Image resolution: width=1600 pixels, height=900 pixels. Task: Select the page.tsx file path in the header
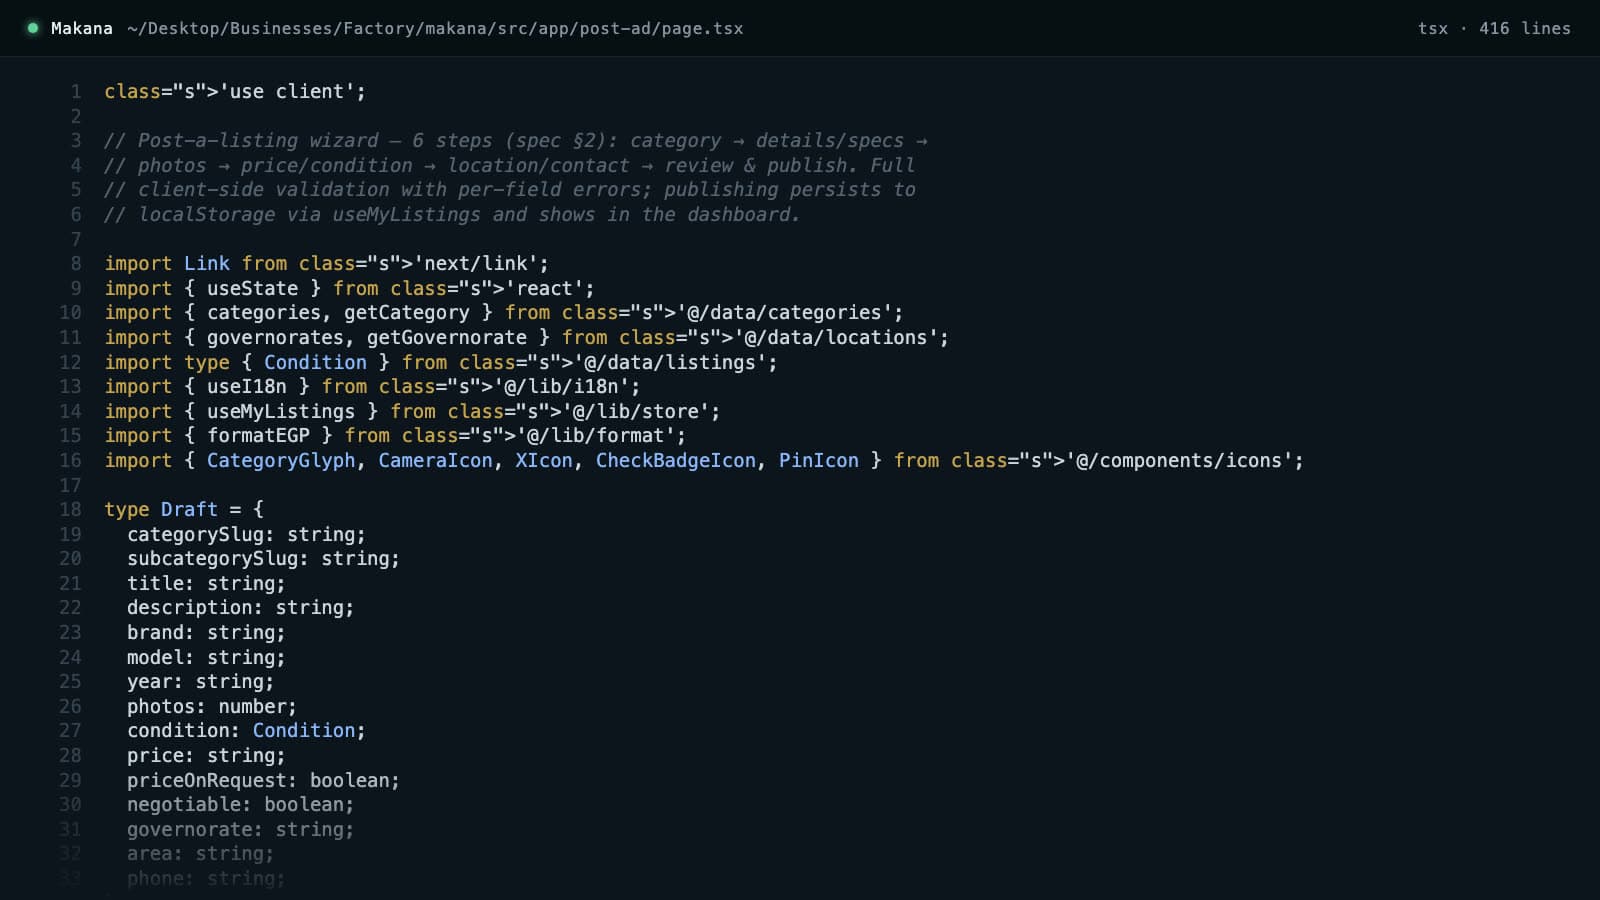(435, 28)
